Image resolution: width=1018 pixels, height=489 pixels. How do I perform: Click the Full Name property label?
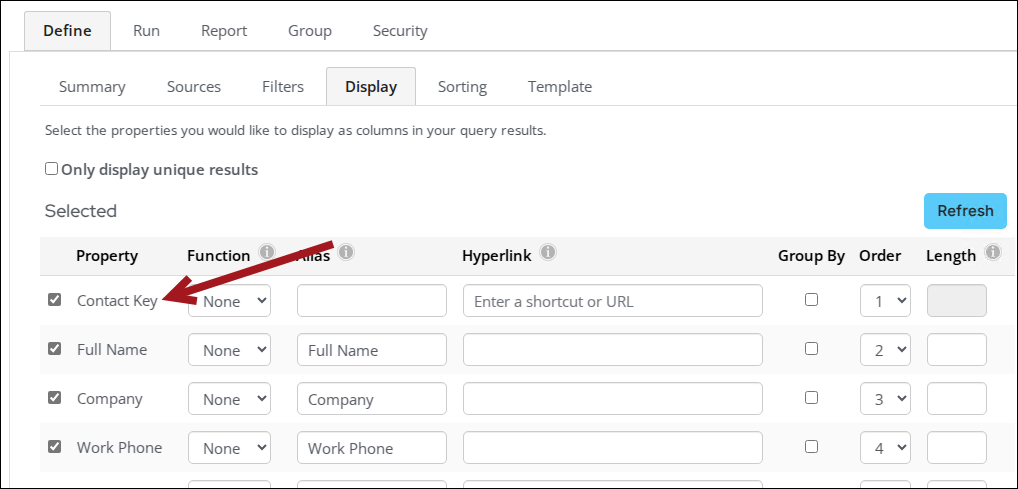tap(112, 349)
